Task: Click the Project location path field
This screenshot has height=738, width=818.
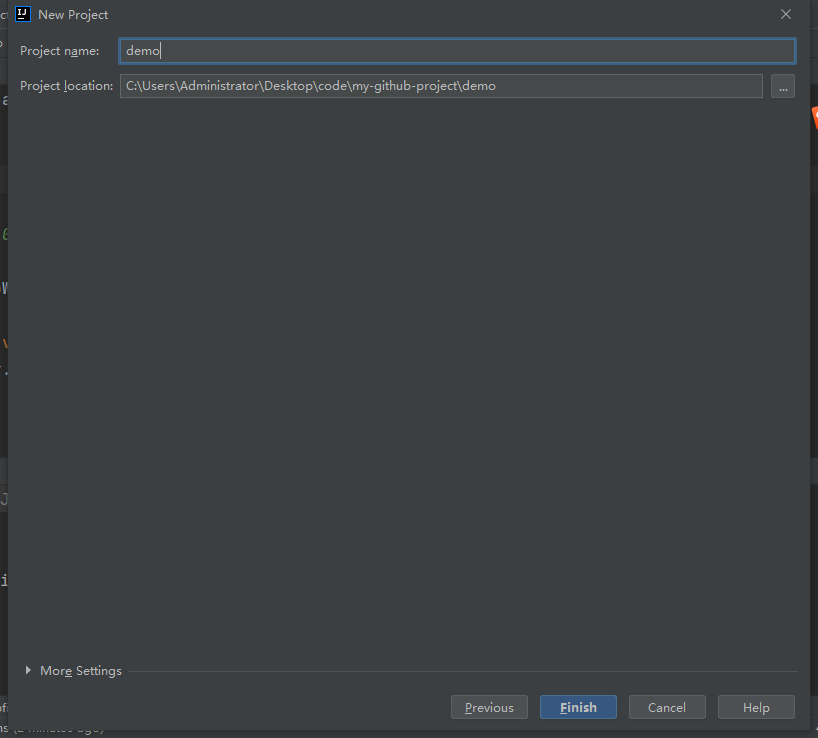Action: (x=441, y=86)
